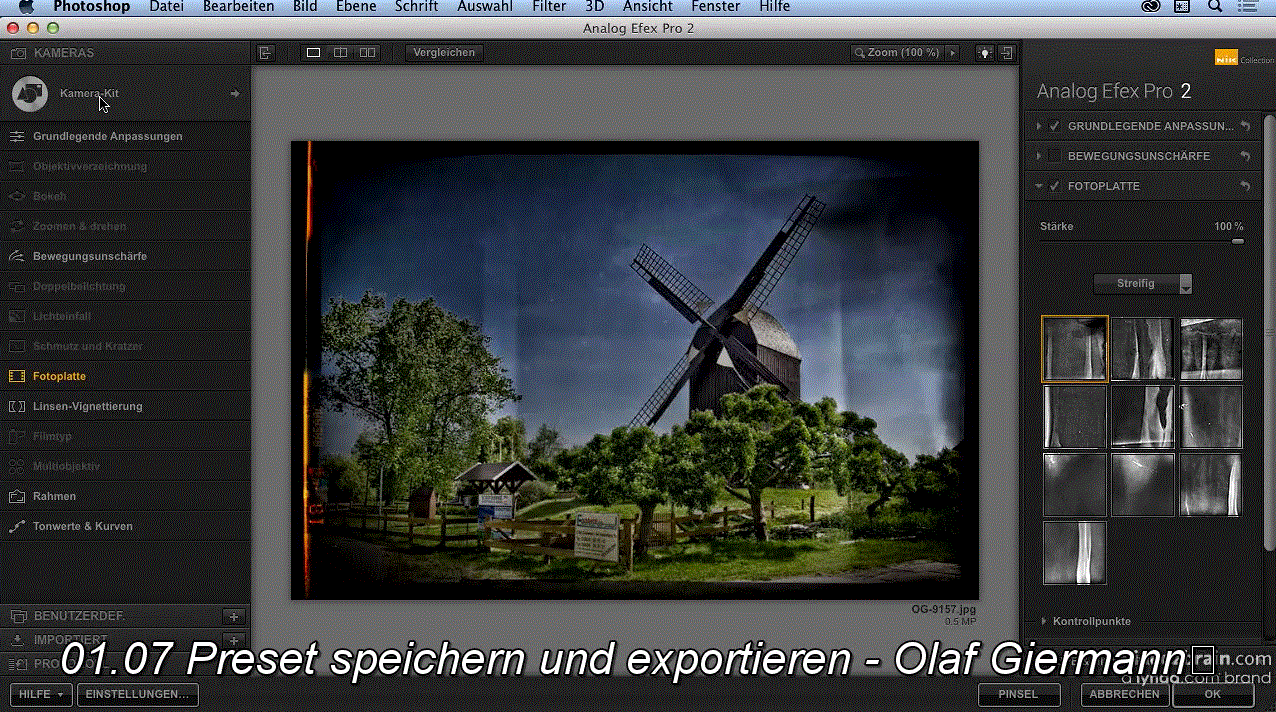Click the Abbrechen button
Viewport: 1276px width, 712px height.
pos(1125,694)
